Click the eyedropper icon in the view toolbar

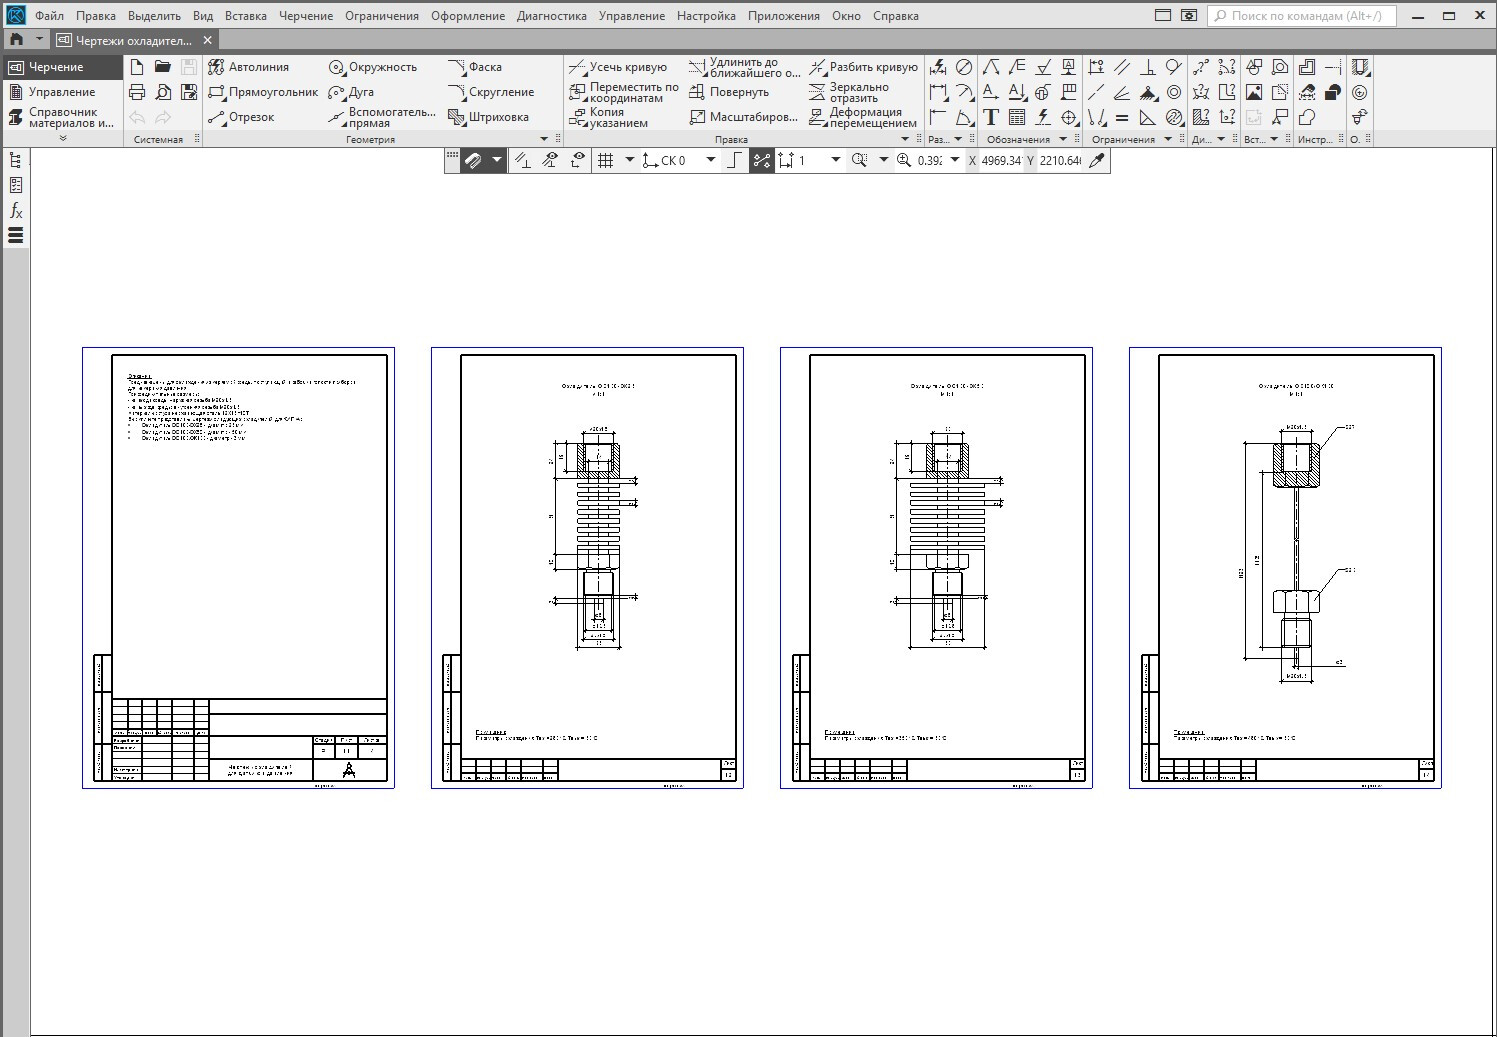[1097, 160]
